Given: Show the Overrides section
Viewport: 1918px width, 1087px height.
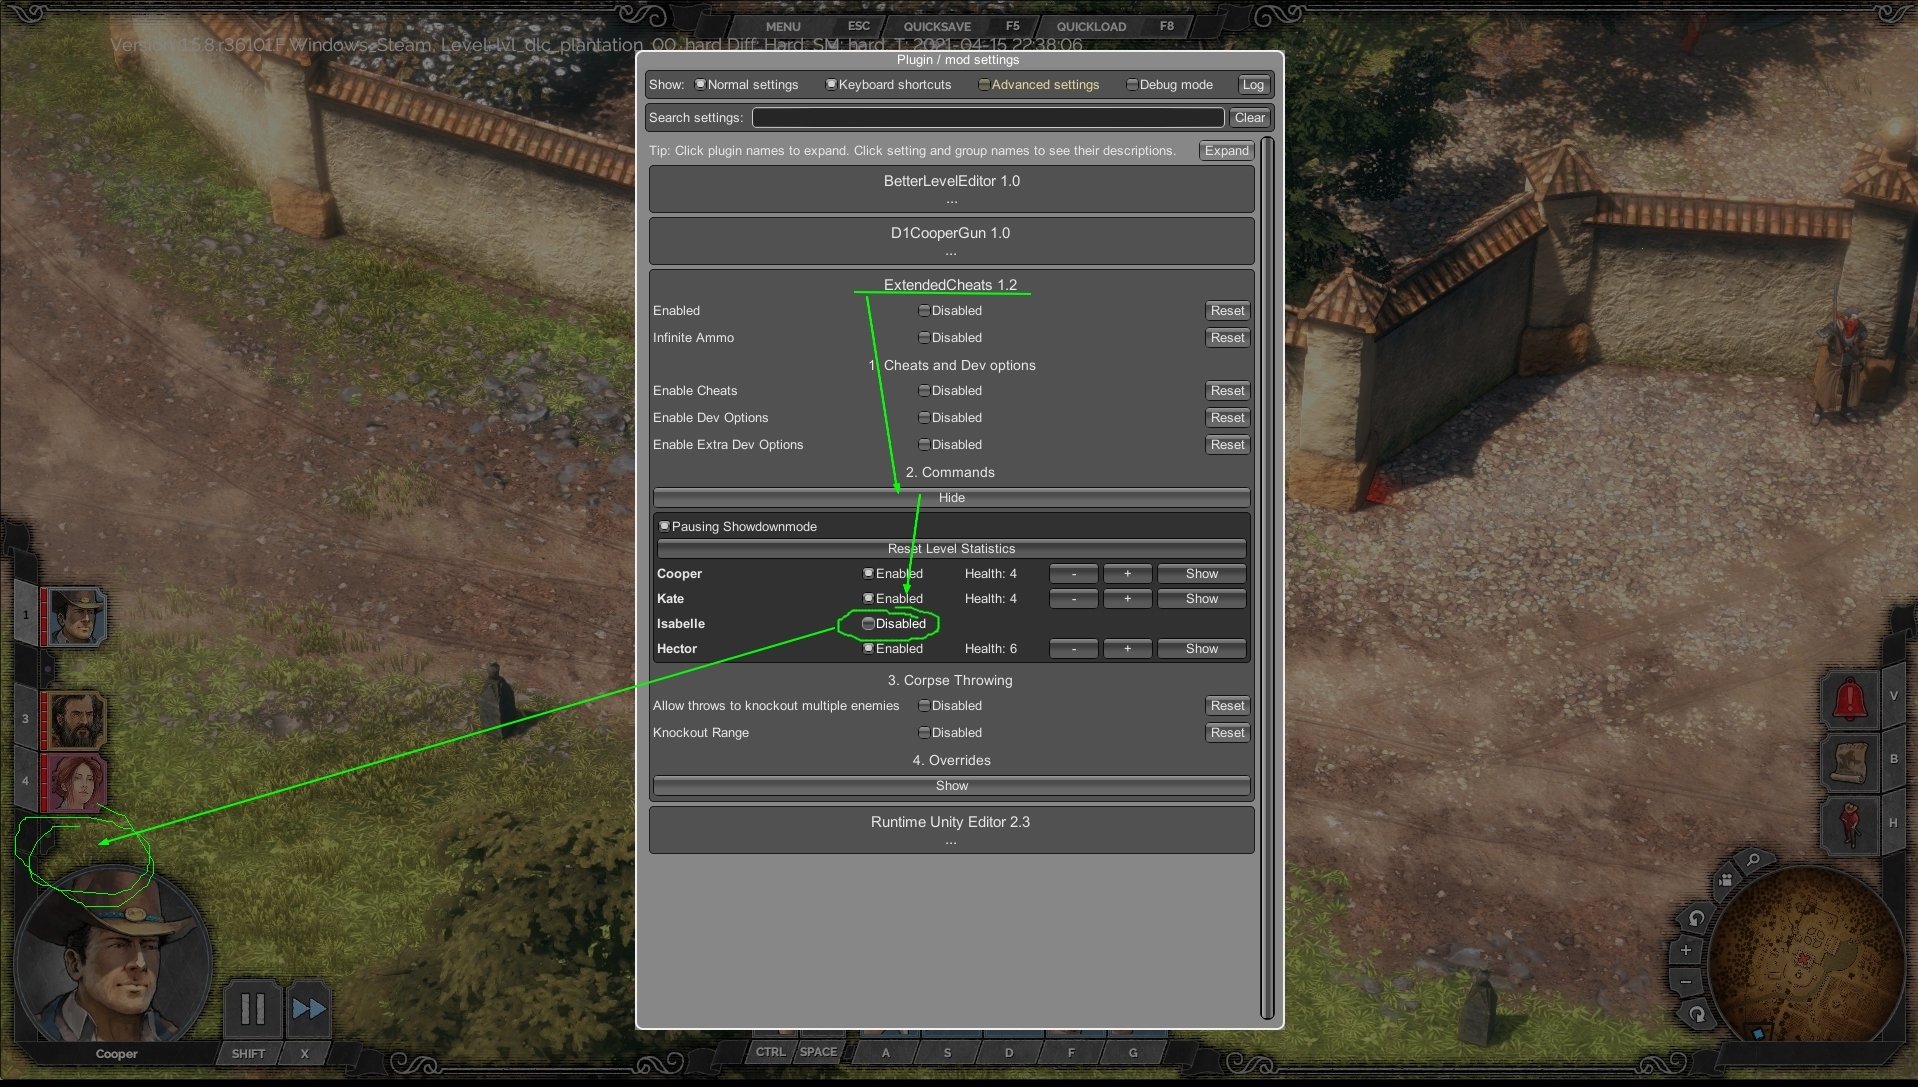Looking at the screenshot, I should click(x=951, y=786).
